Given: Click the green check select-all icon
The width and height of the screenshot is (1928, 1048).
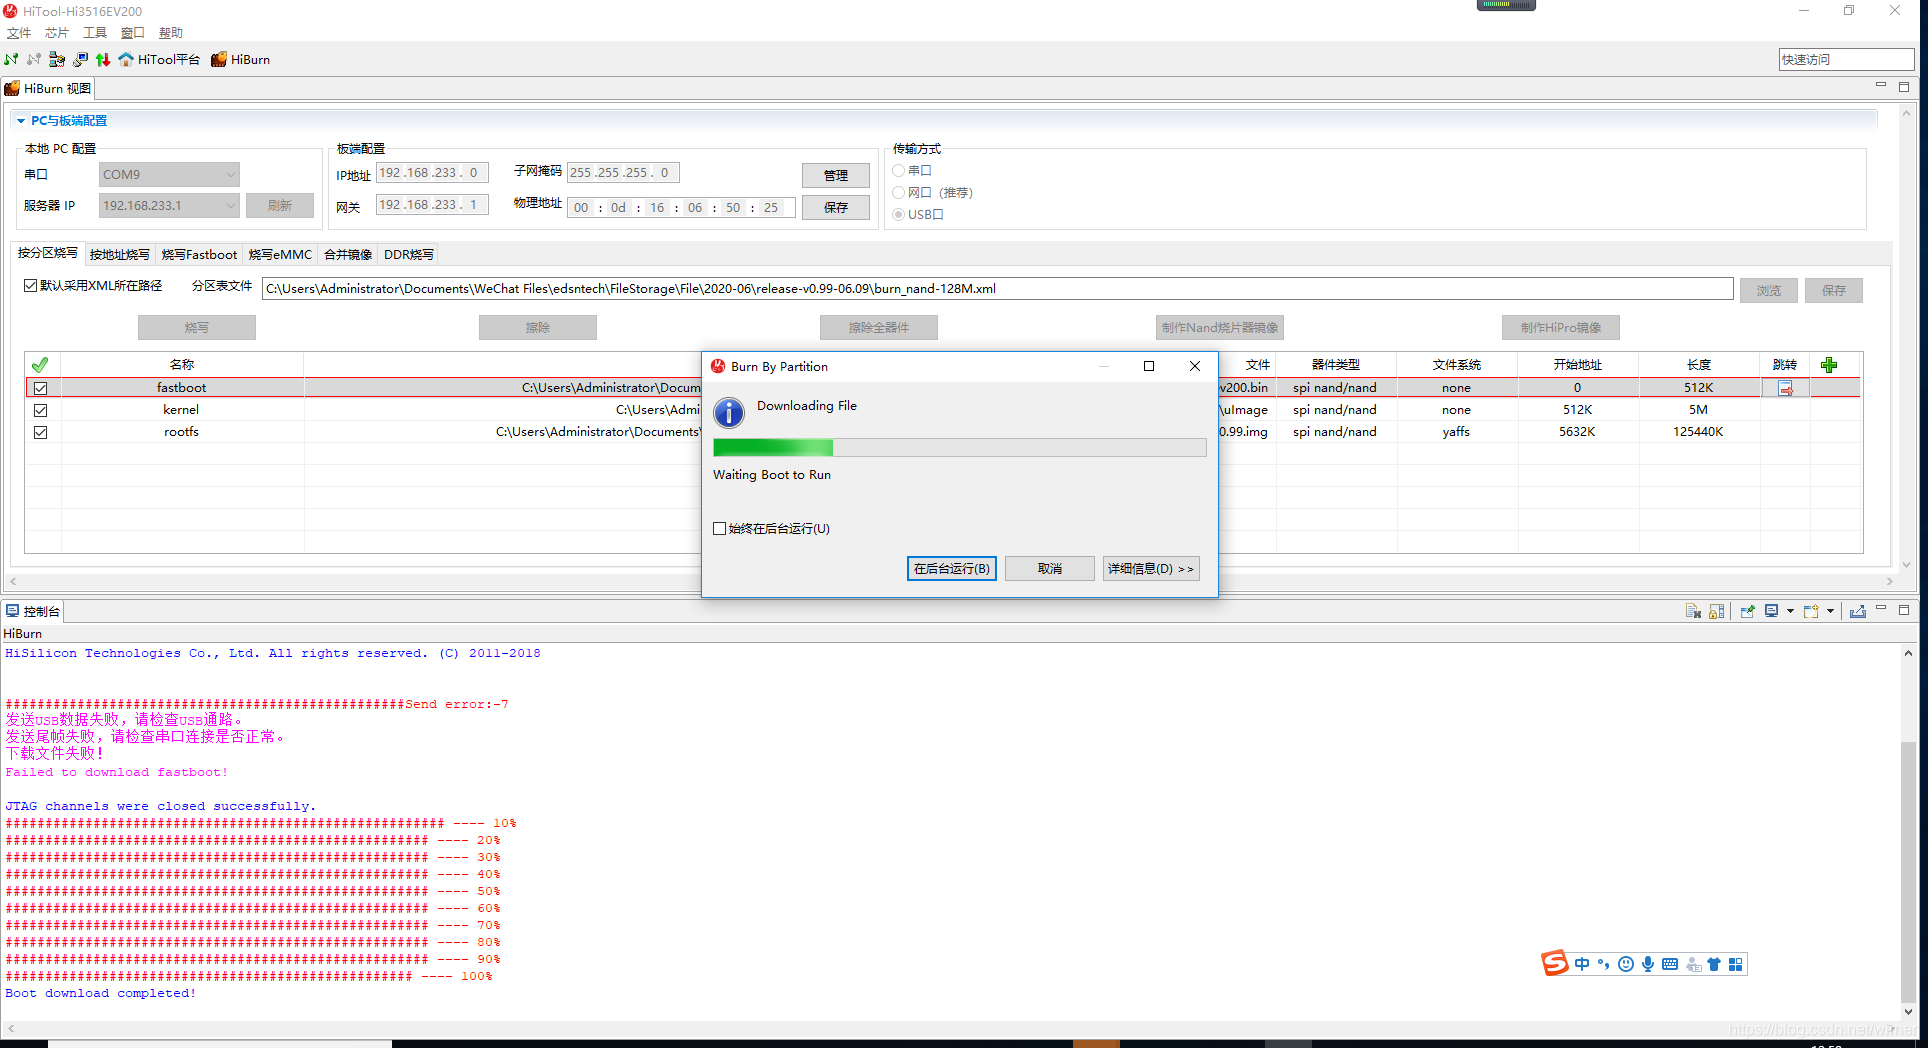Looking at the screenshot, I should tap(40, 365).
